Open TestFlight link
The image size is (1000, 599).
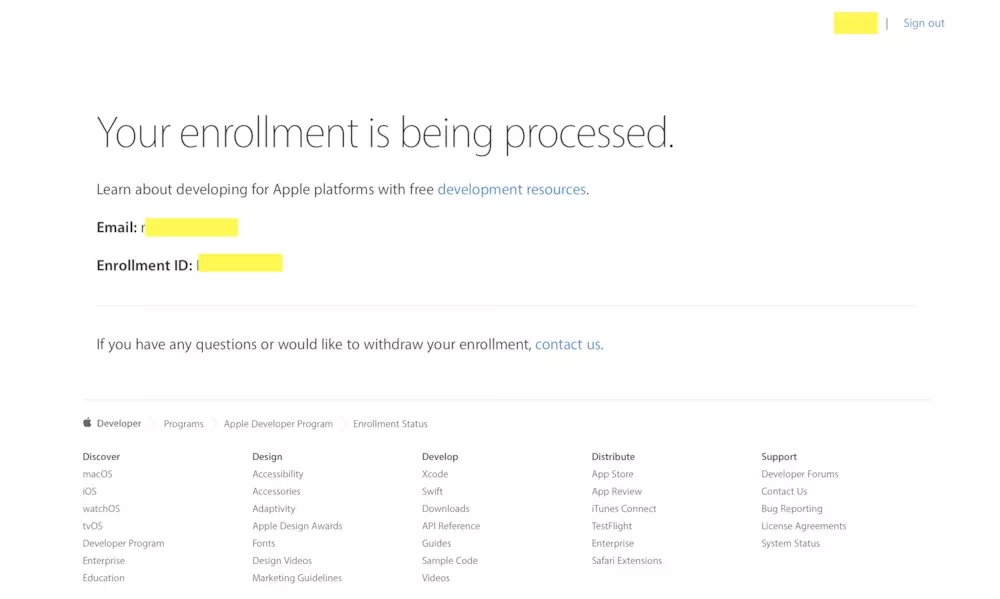pyautogui.click(x=612, y=526)
